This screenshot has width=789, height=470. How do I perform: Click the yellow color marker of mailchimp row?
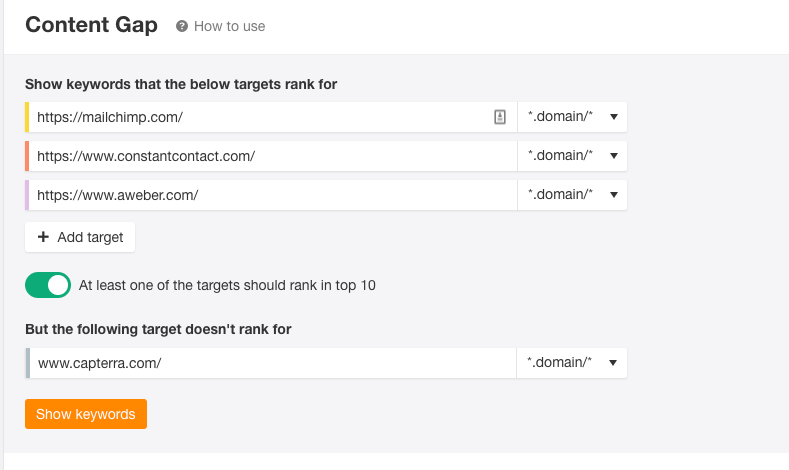pos(27,117)
